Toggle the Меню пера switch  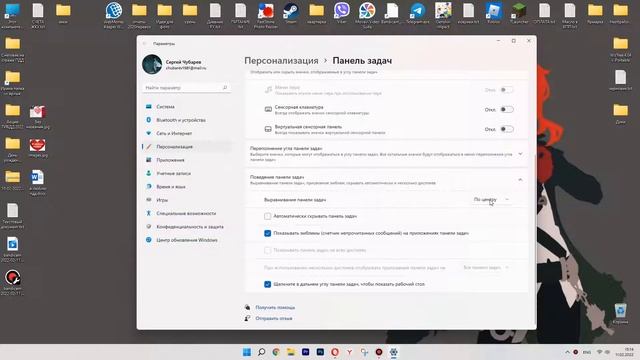tap(507, 90)
